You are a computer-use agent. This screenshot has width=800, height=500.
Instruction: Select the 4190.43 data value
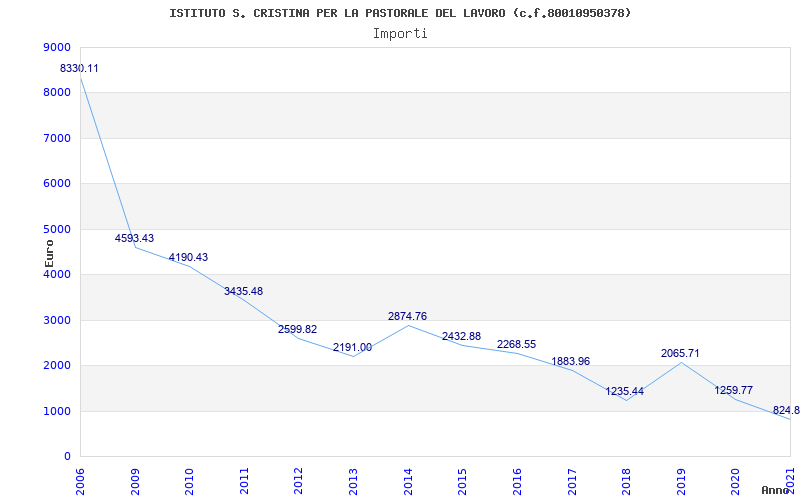click(189, 258)
